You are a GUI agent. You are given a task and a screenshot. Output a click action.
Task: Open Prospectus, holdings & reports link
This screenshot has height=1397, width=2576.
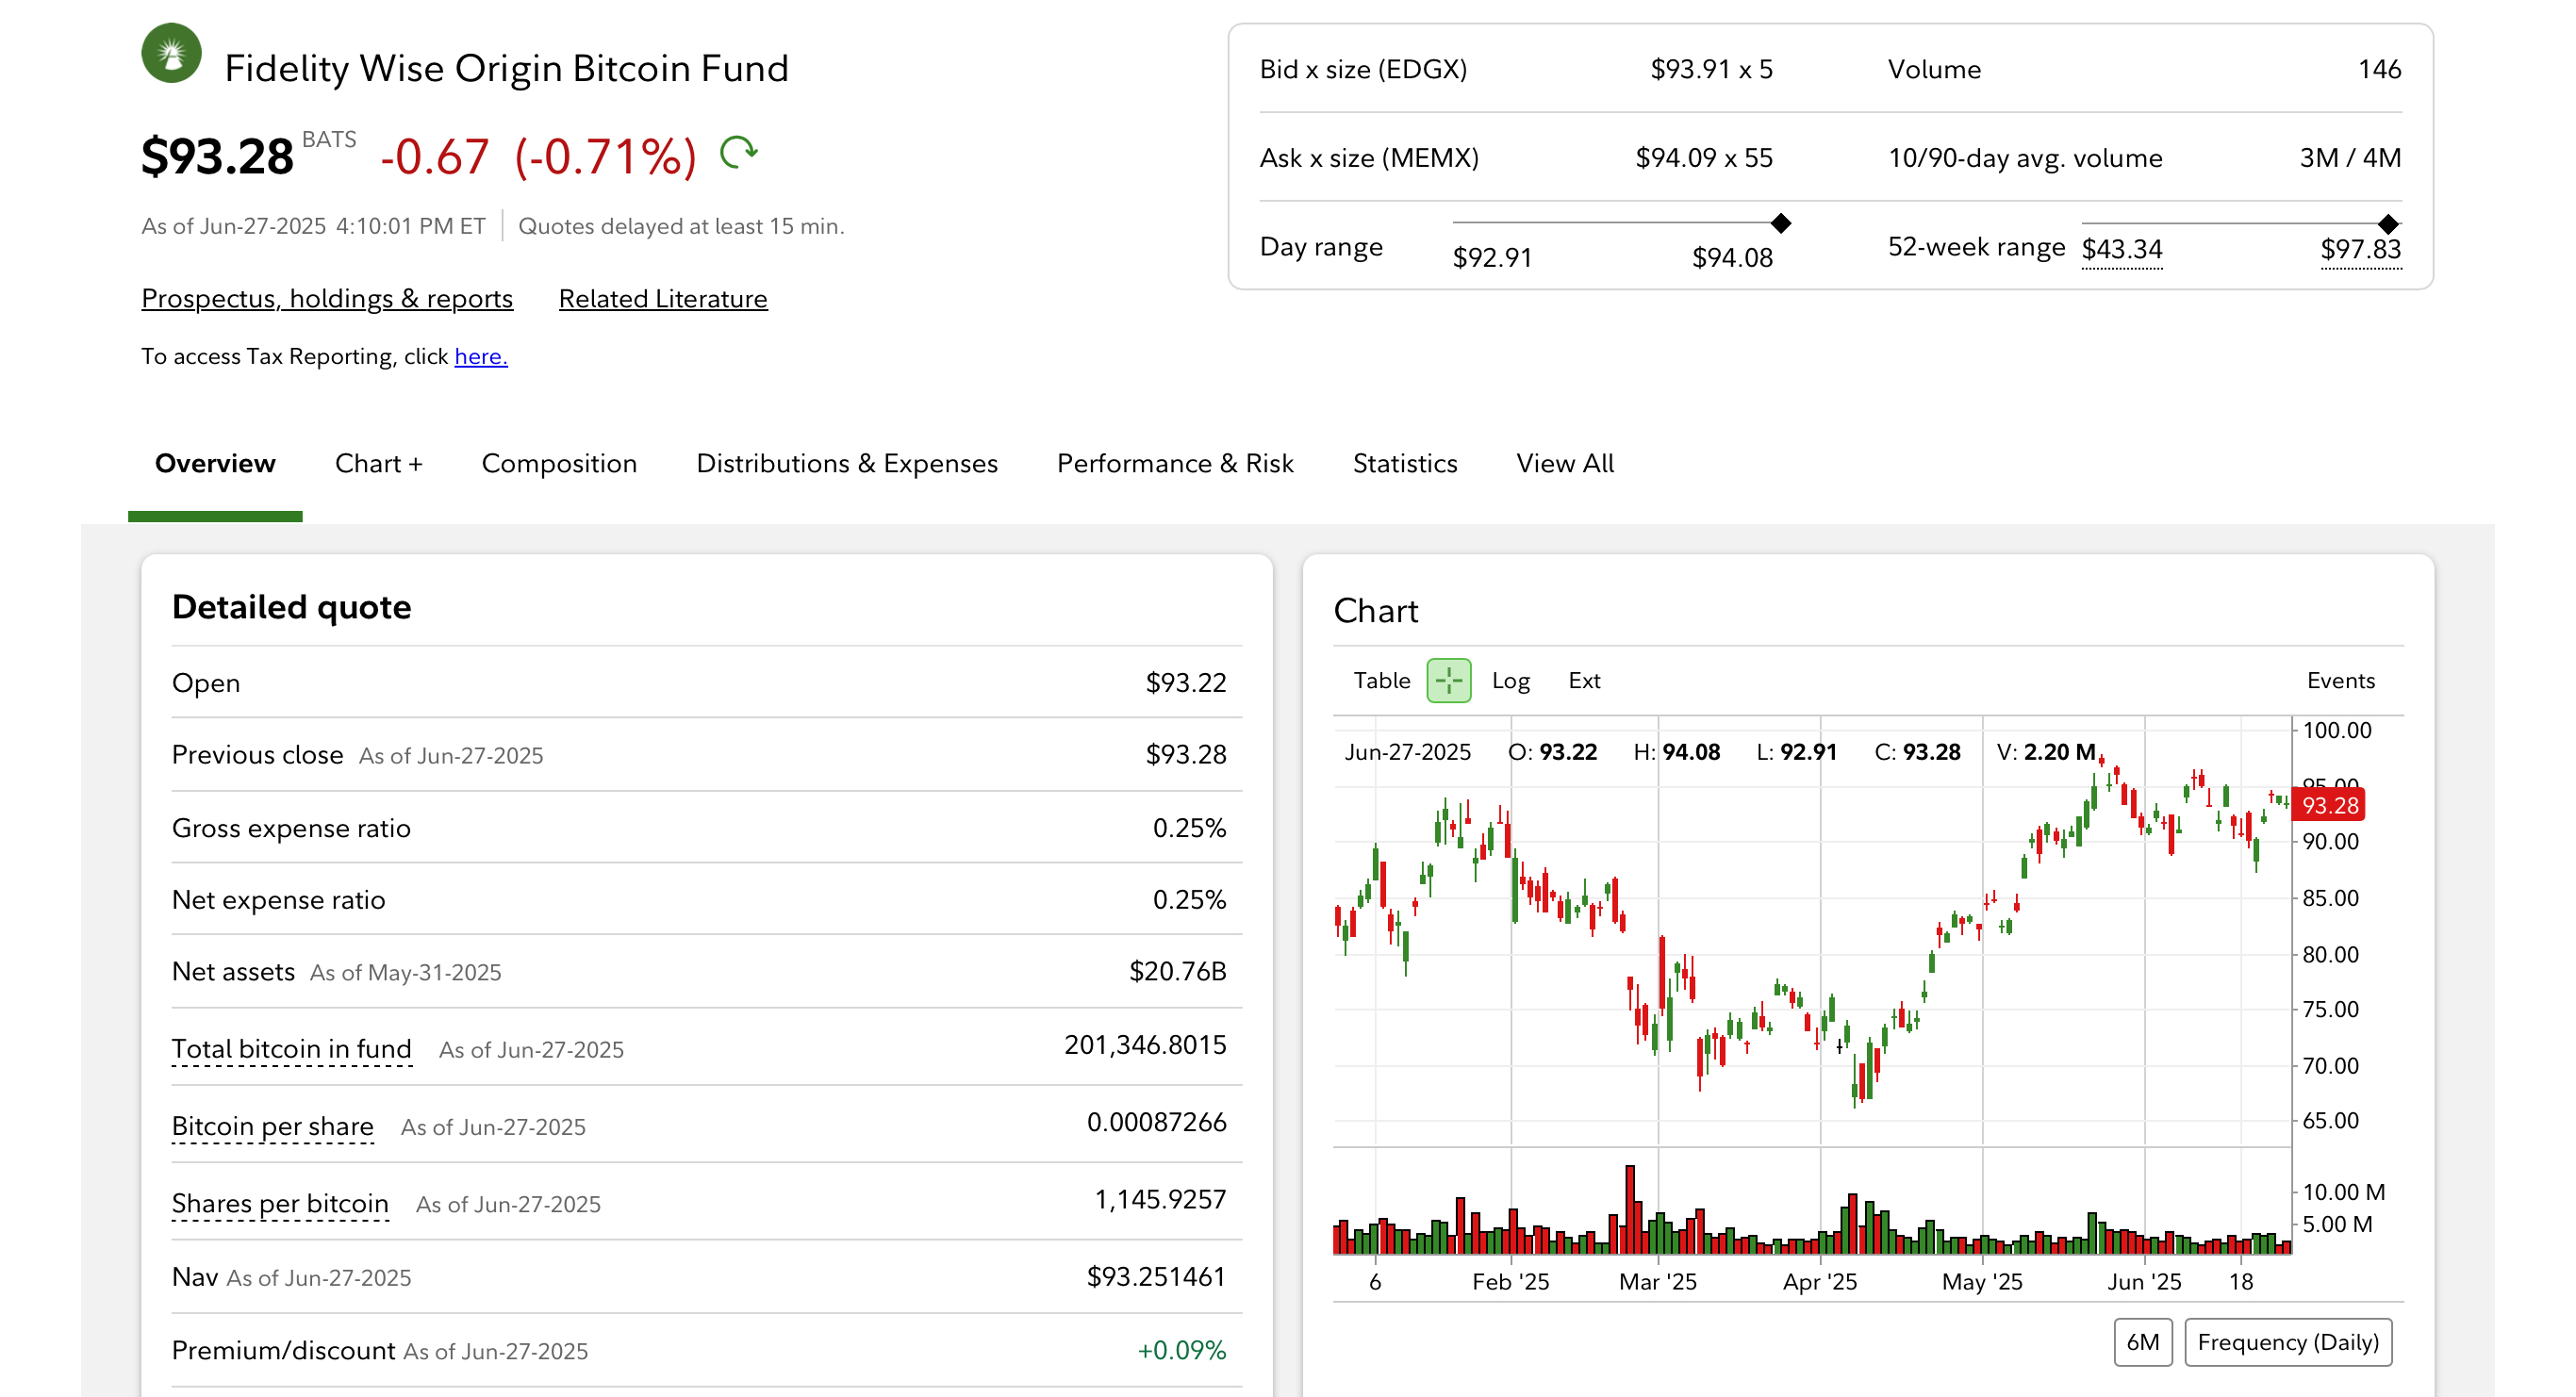coord(327,299)
